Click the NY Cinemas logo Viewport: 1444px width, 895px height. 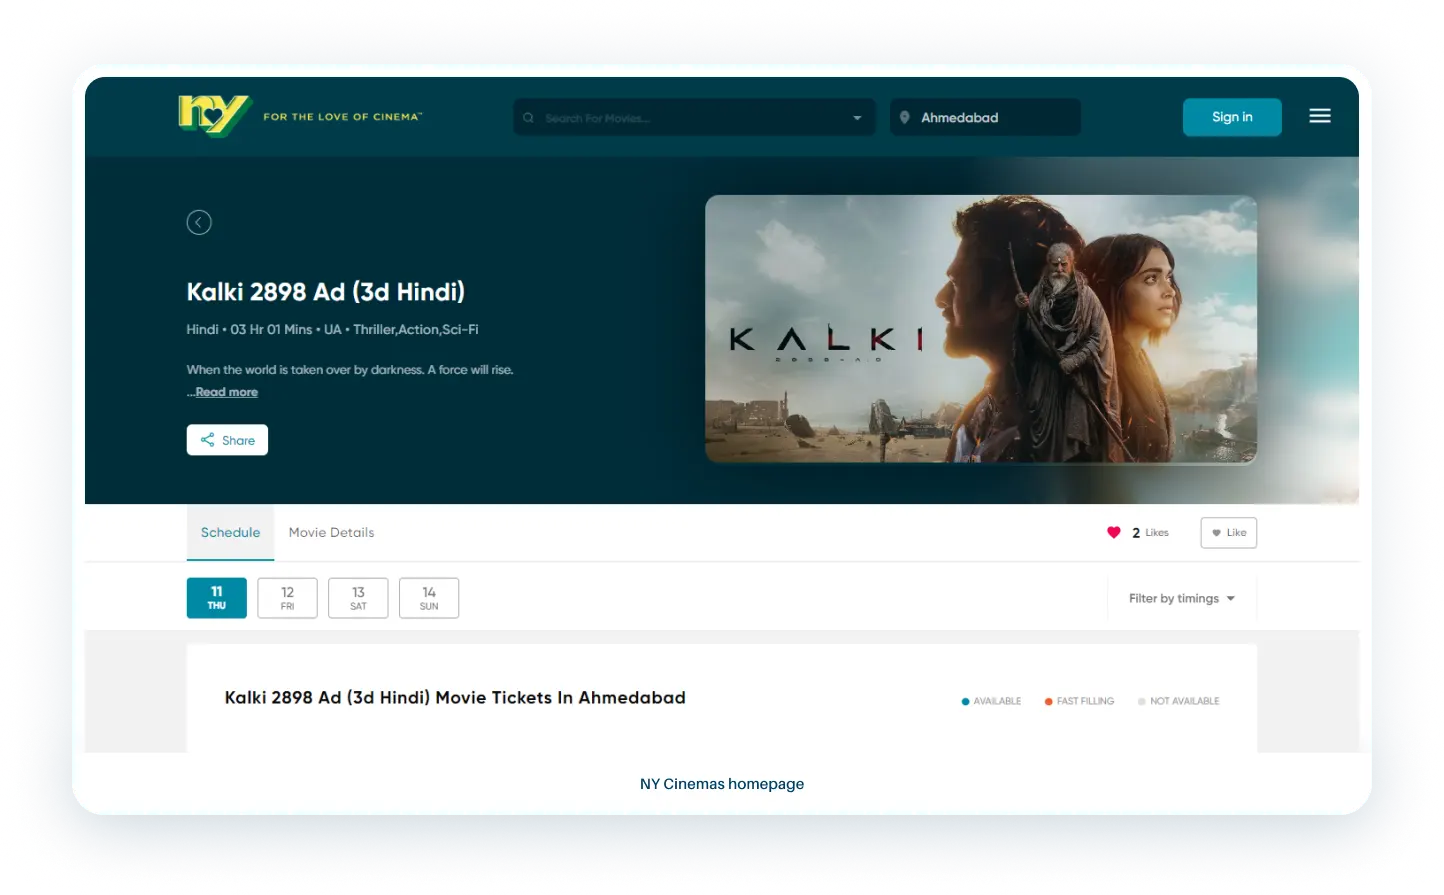(214, 116)
